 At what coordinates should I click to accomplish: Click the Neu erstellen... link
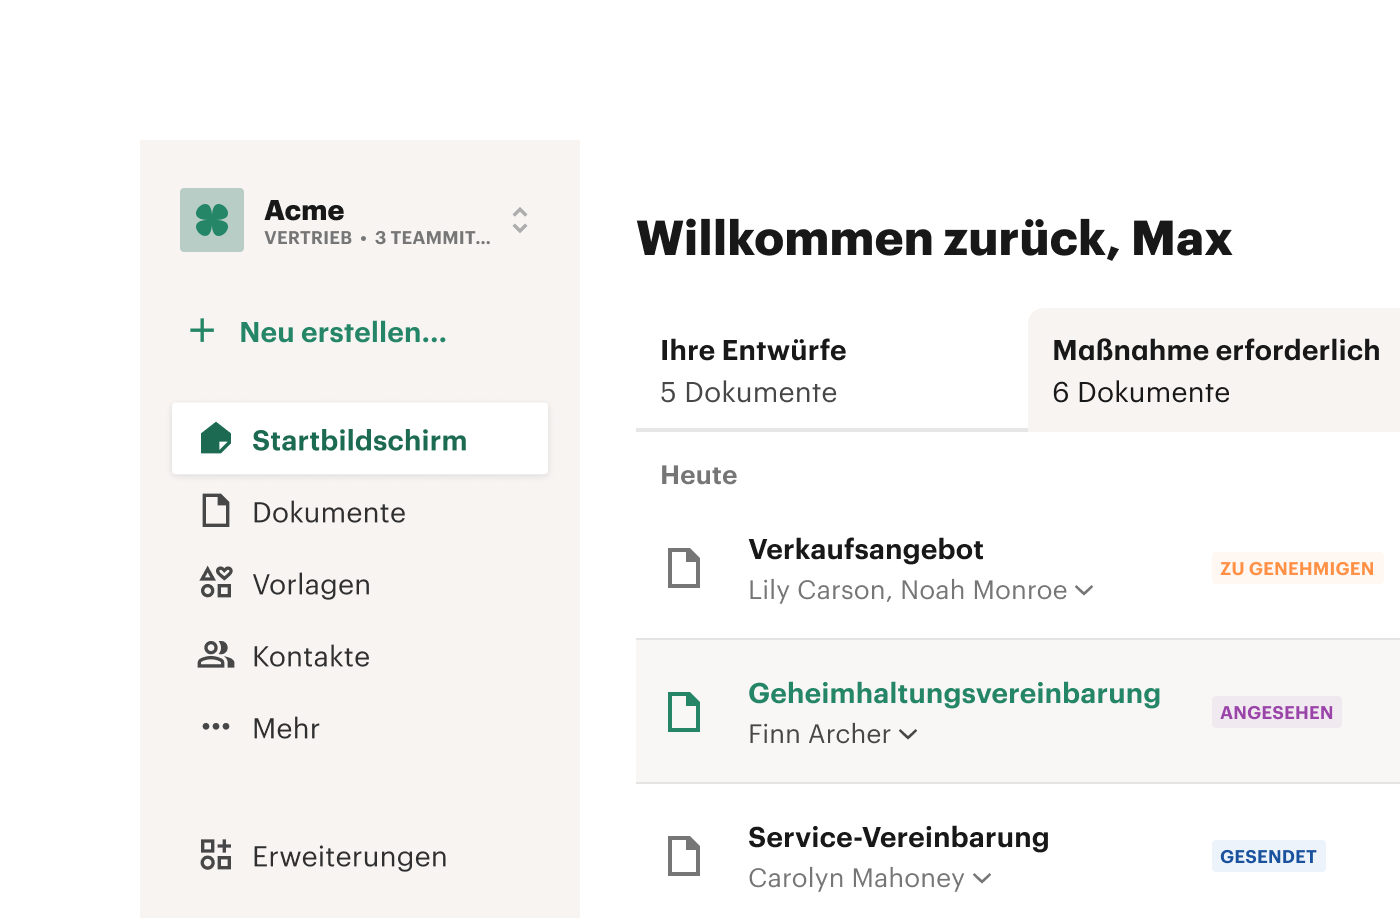pyautogui.click(x=343, y=332)
